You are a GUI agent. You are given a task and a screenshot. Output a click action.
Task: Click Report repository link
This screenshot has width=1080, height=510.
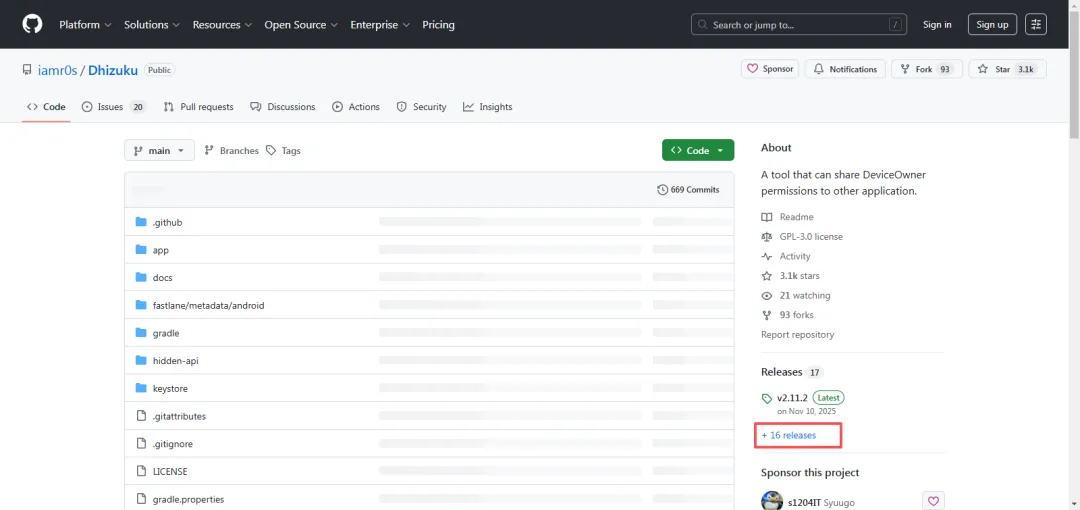798,335
